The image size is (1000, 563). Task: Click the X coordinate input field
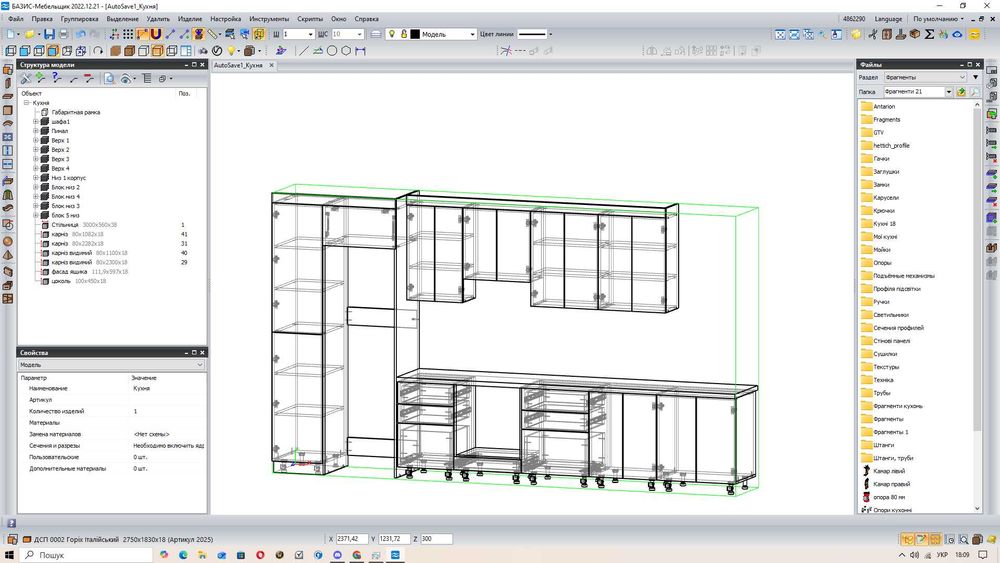pos(351,539)
